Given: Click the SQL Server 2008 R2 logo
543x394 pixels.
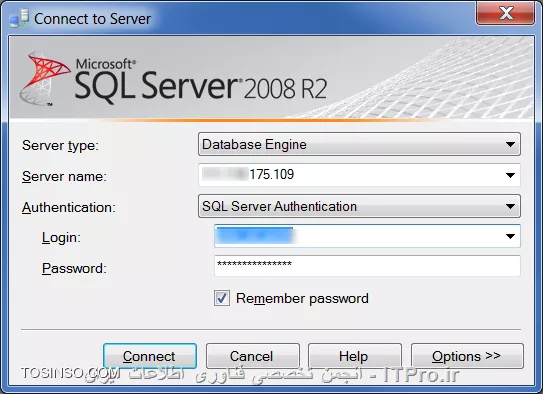Looking at the screenshot, I should pyautogui.click(x=173, y=79).
